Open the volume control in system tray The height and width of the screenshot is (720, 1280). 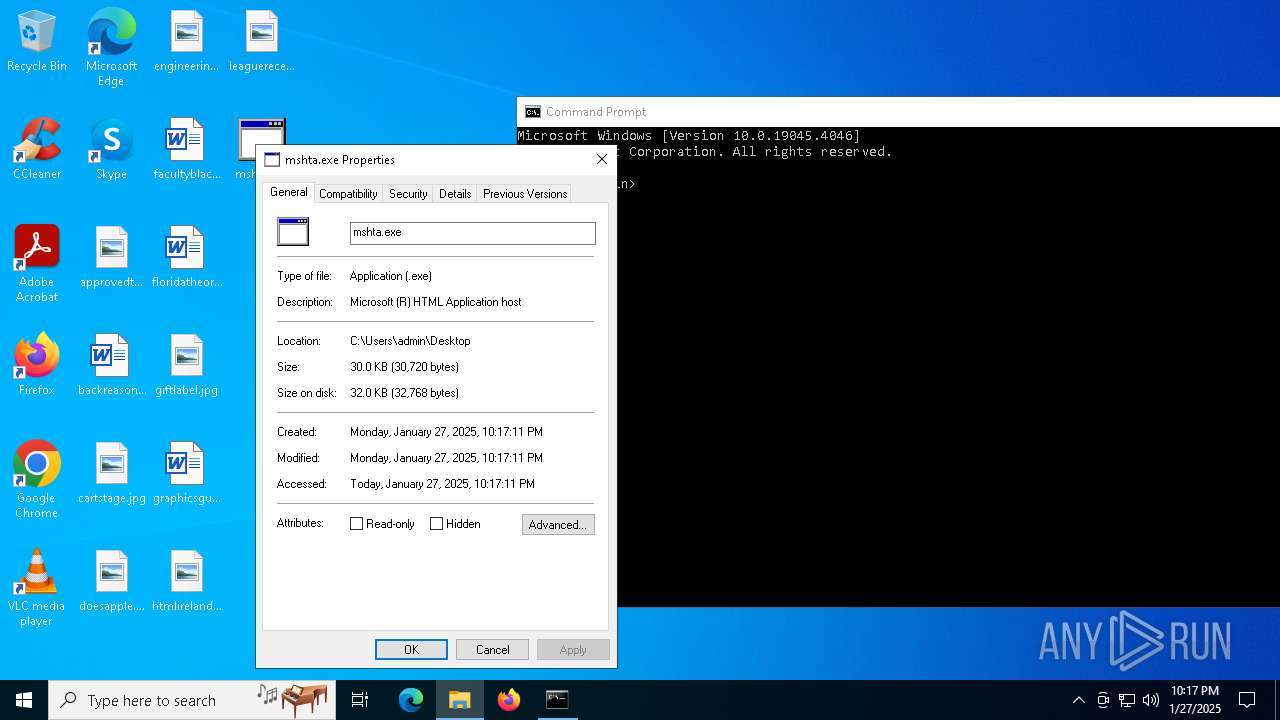1151,700
